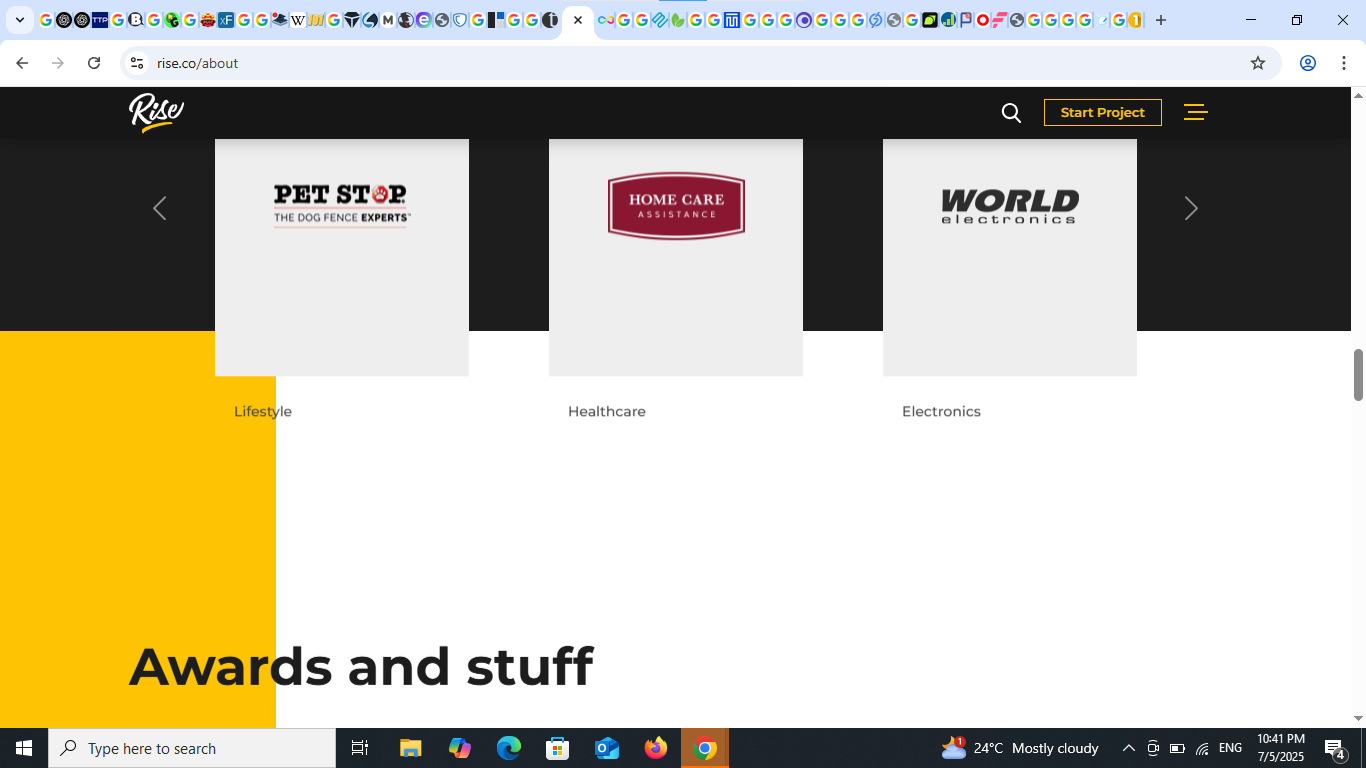Switch to the blue shield favicon tab
Viewport: 1366px width, 768px height.
tap(460, 20)
